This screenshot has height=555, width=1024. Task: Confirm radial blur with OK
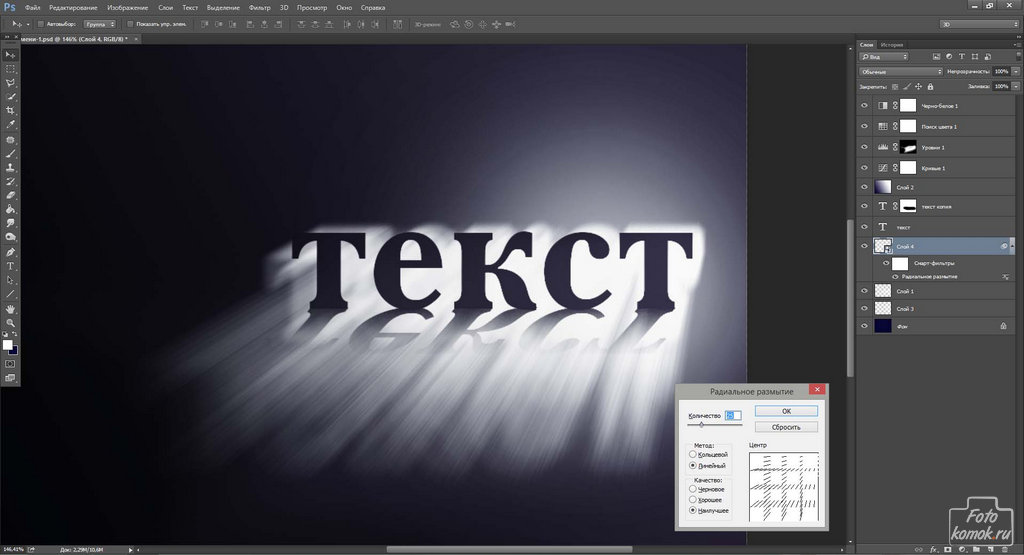786,411
